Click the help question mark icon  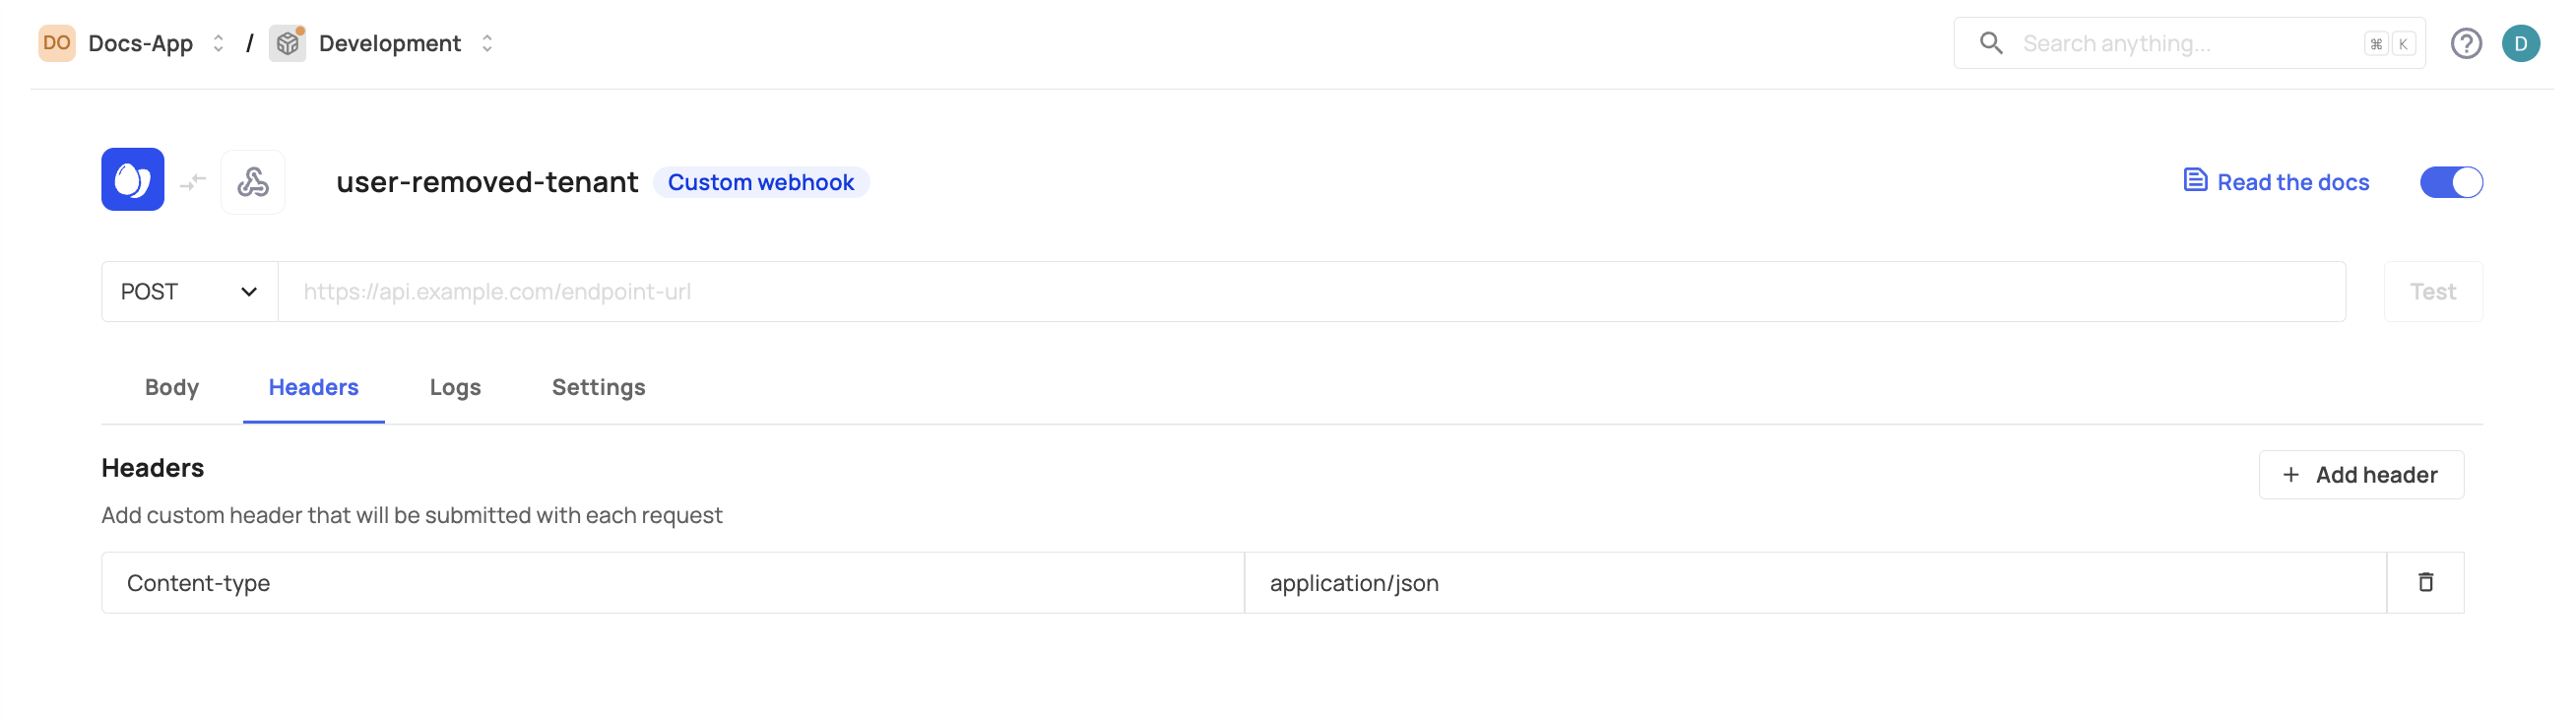point(2465,44)
